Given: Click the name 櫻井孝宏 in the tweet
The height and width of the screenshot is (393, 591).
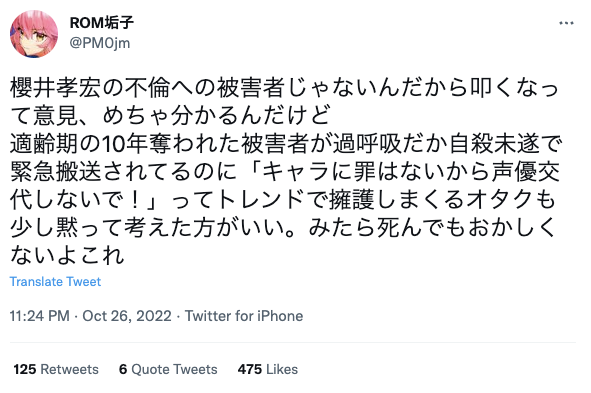Looking at the screenshot, I should click(55, 87).
